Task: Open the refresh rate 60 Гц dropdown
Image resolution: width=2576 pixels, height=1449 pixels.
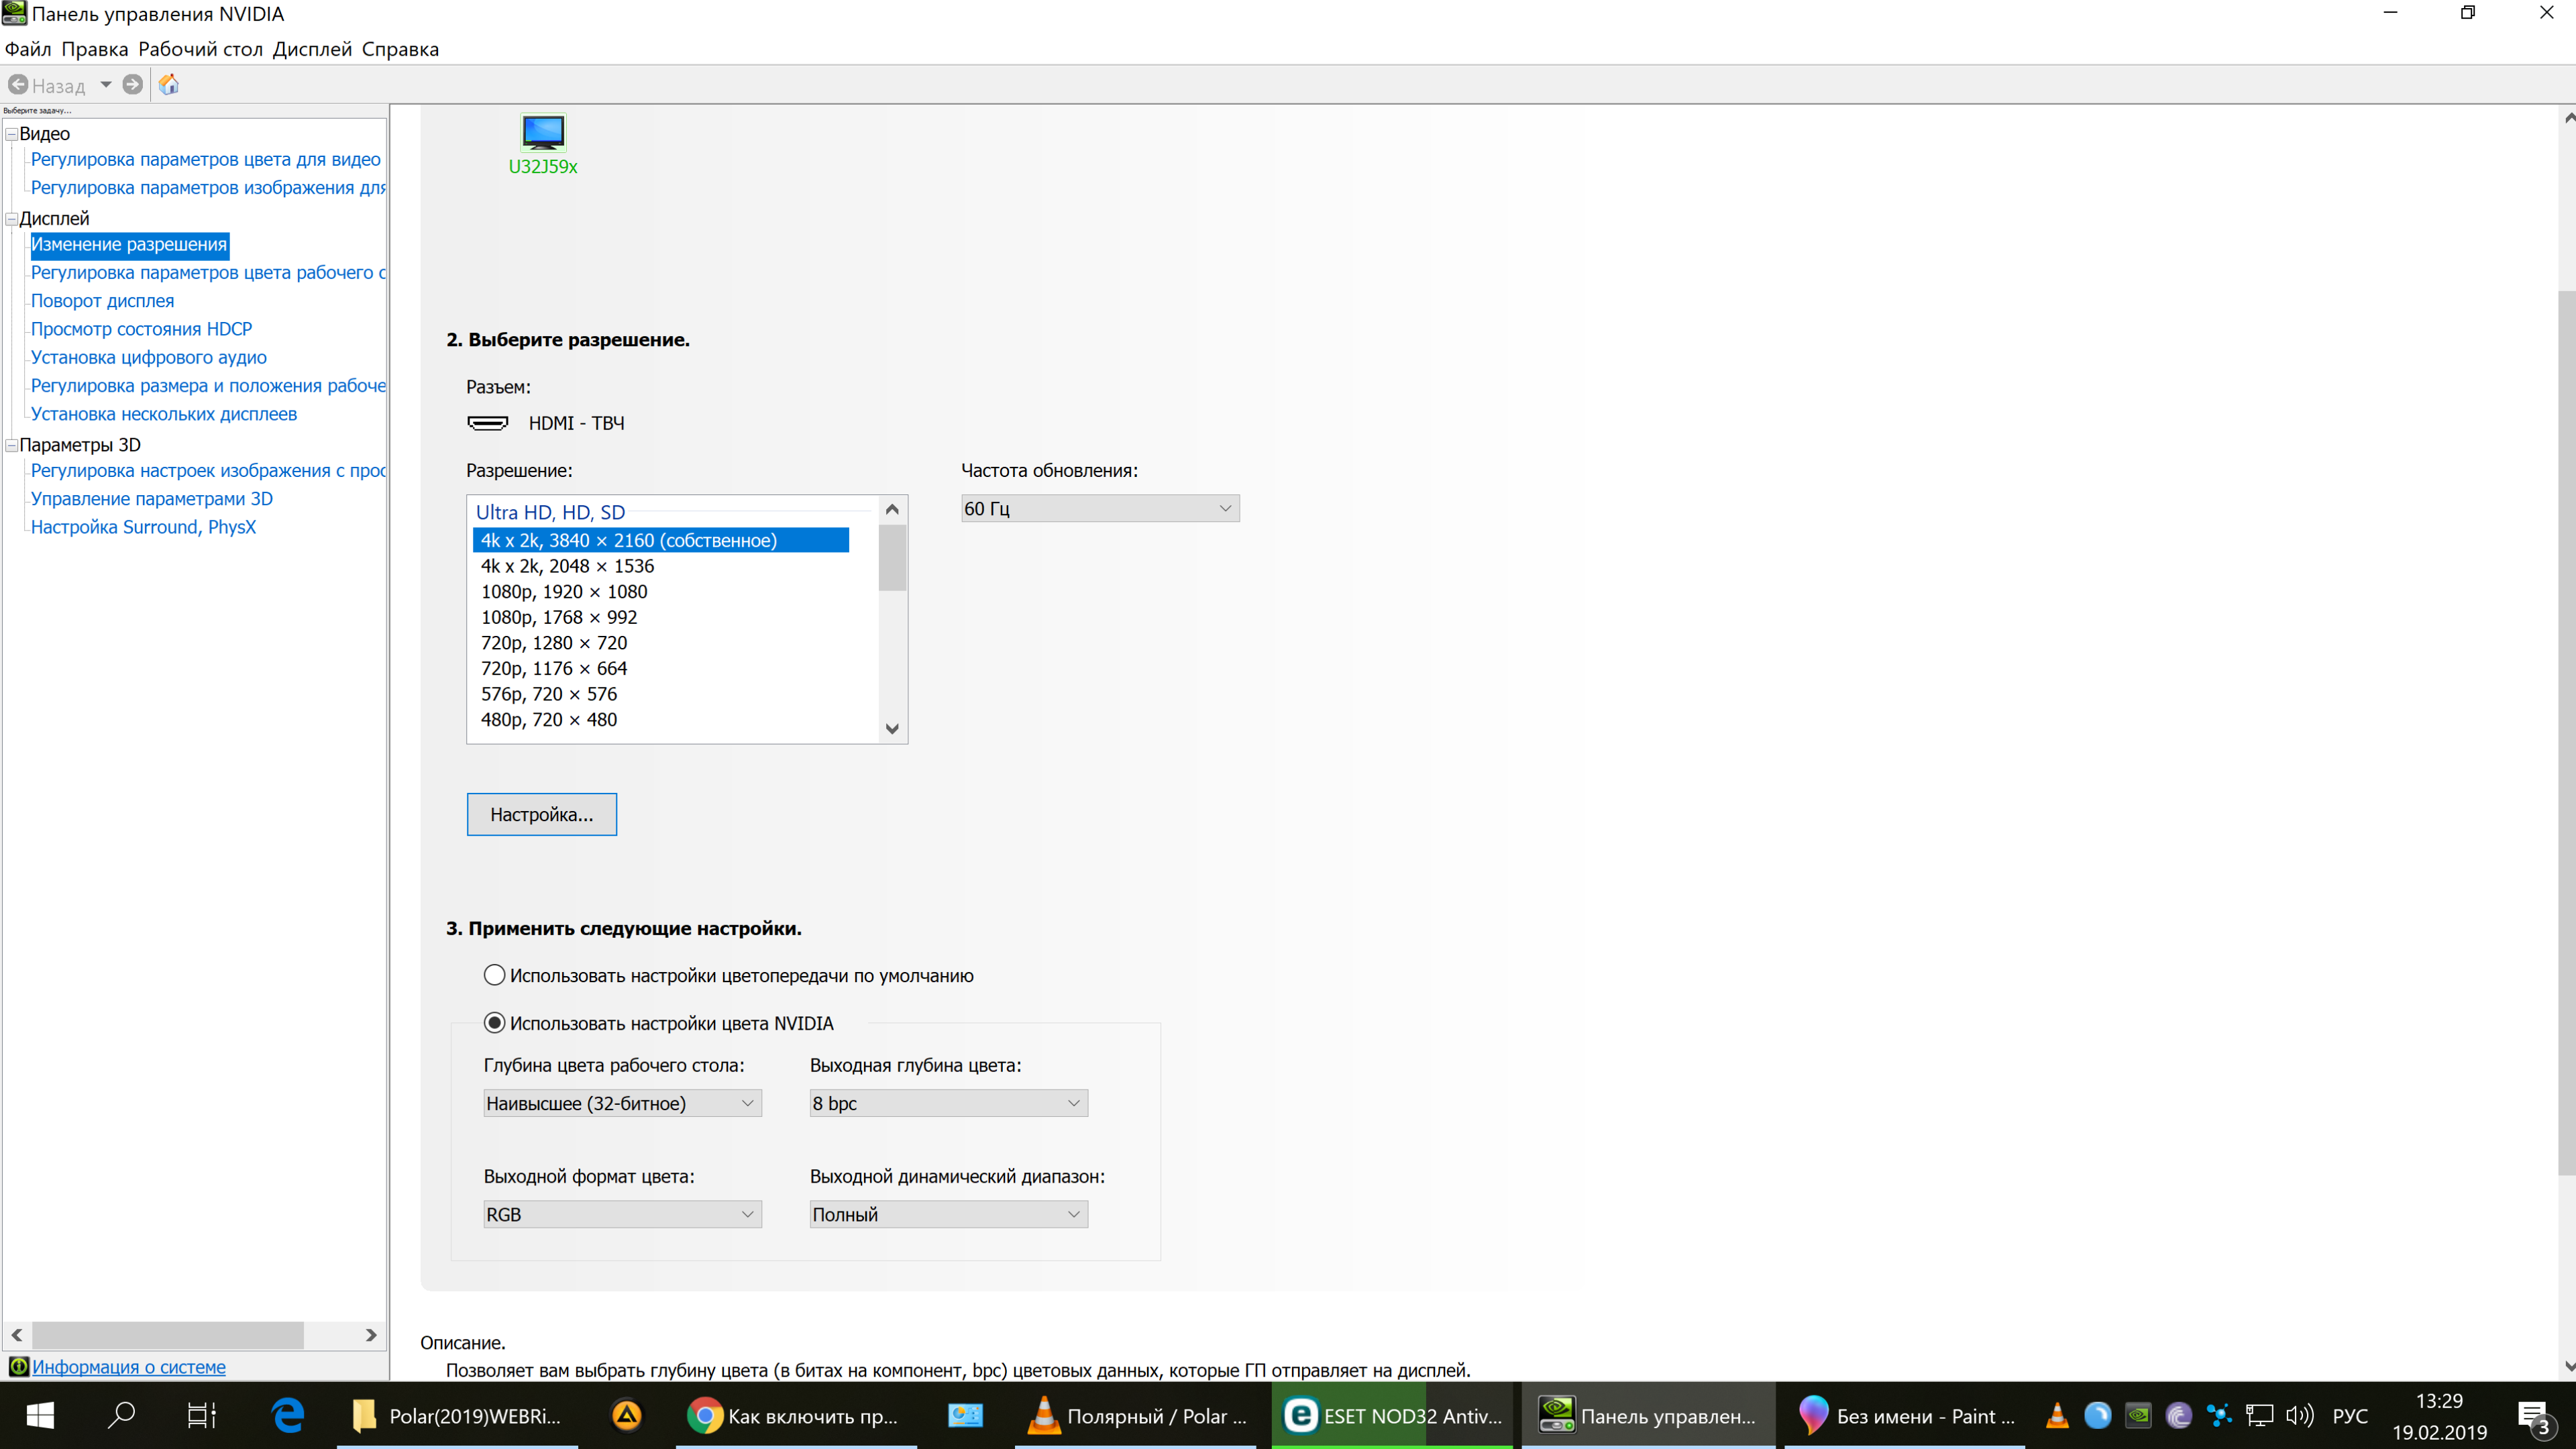Action: pos(1100,509)
